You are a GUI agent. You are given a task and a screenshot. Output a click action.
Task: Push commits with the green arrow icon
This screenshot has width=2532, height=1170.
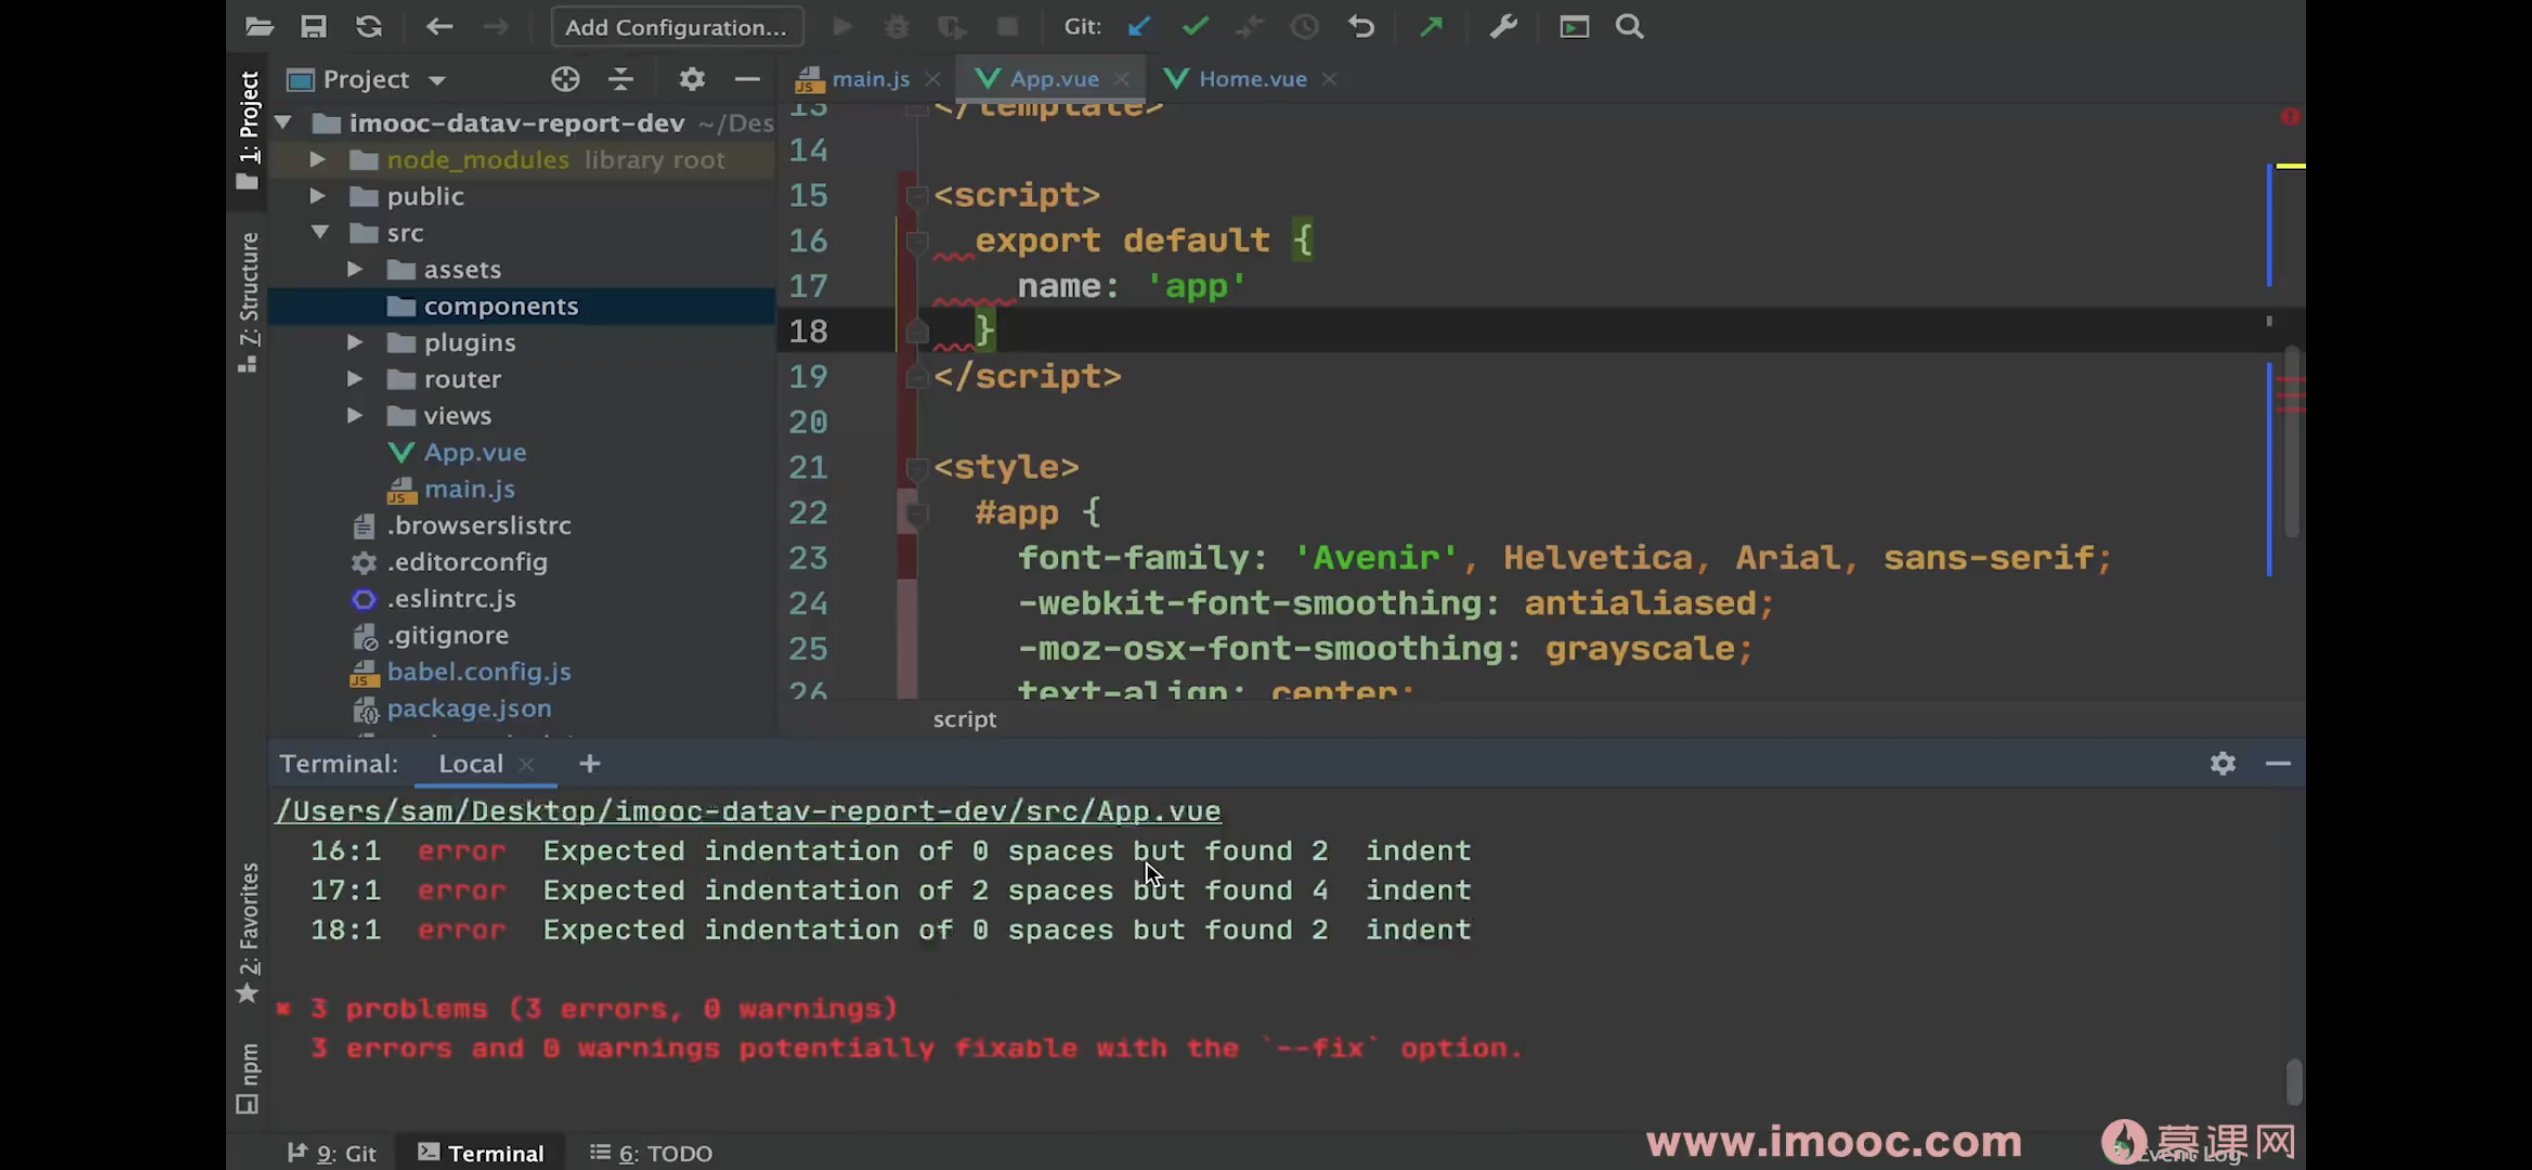click(1429, 26)
